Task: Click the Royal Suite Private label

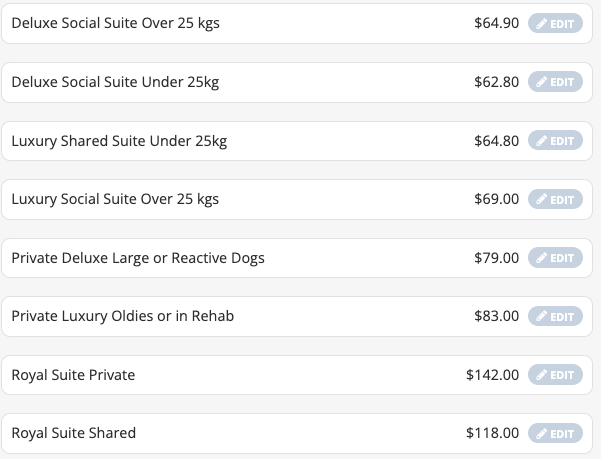Action: click(73, 375)
